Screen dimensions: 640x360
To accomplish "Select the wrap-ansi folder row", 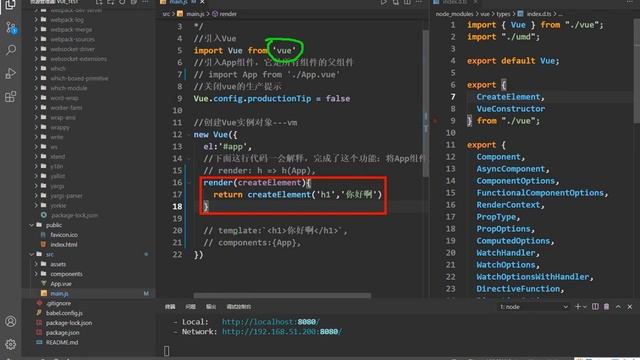I will coord(89,118).
